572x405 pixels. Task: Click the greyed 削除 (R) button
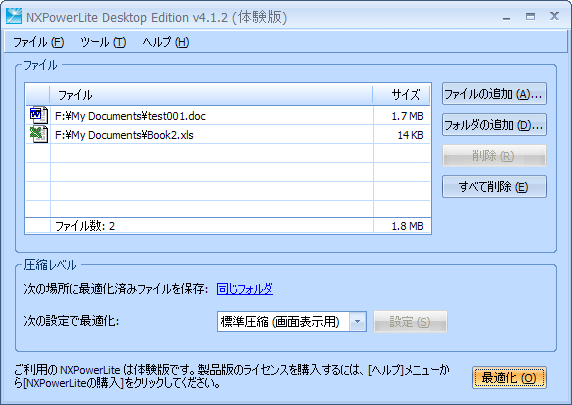pyautogui.click(x=494, y=156)
